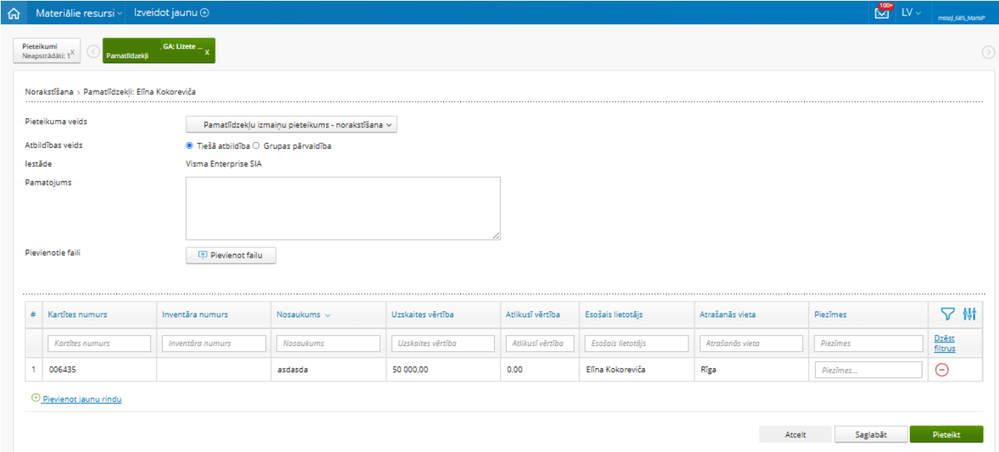Screen dimensions: 999x452
Task: Expand the Materiālie resursi menu
Action: 78,12
